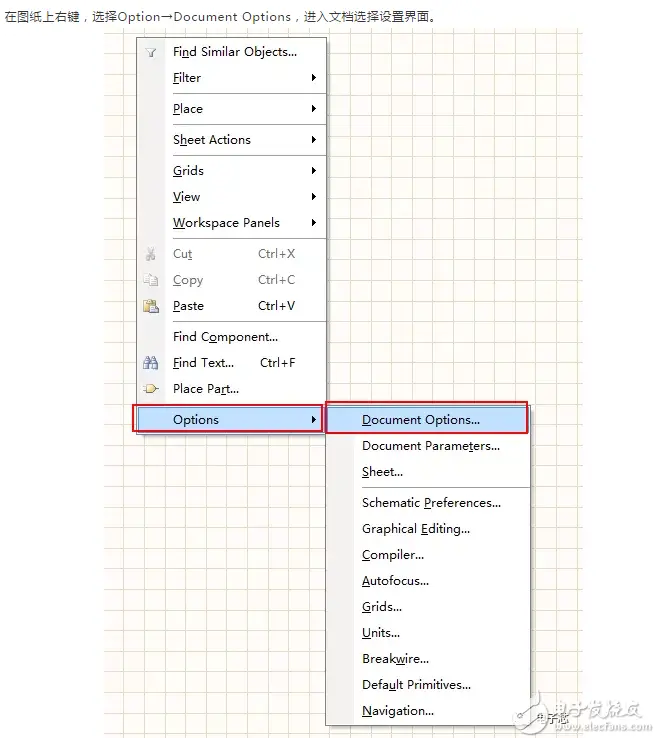Choose Place Part from the menu

232,389
